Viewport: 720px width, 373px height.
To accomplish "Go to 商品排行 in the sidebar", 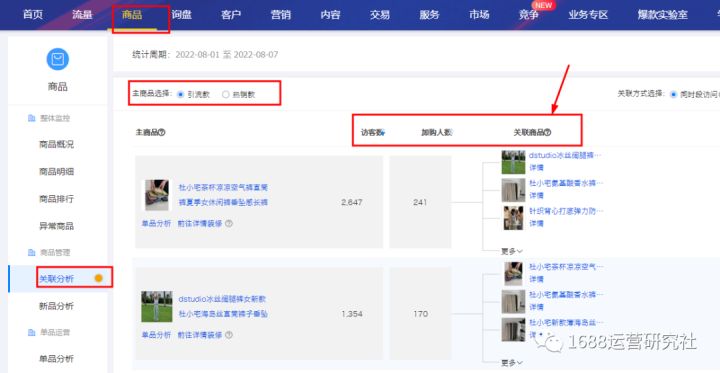I will tap(56, 199).
